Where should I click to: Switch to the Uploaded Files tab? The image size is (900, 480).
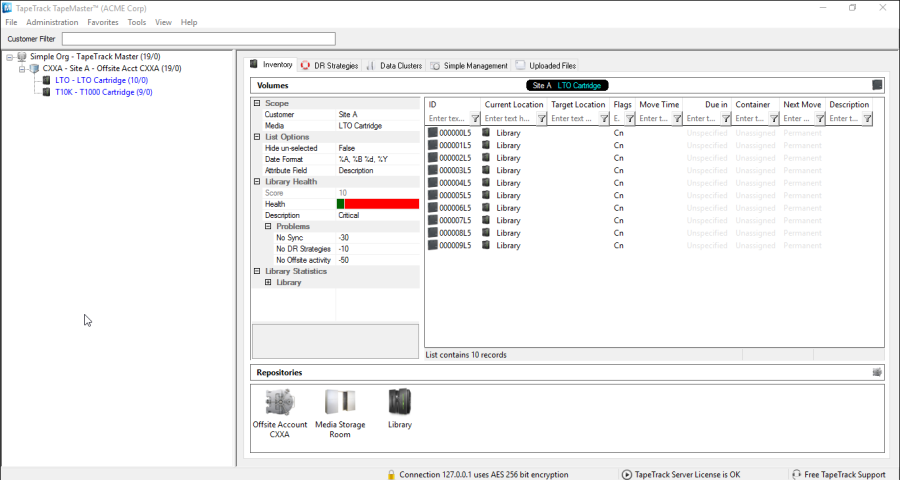pos(546,65)
